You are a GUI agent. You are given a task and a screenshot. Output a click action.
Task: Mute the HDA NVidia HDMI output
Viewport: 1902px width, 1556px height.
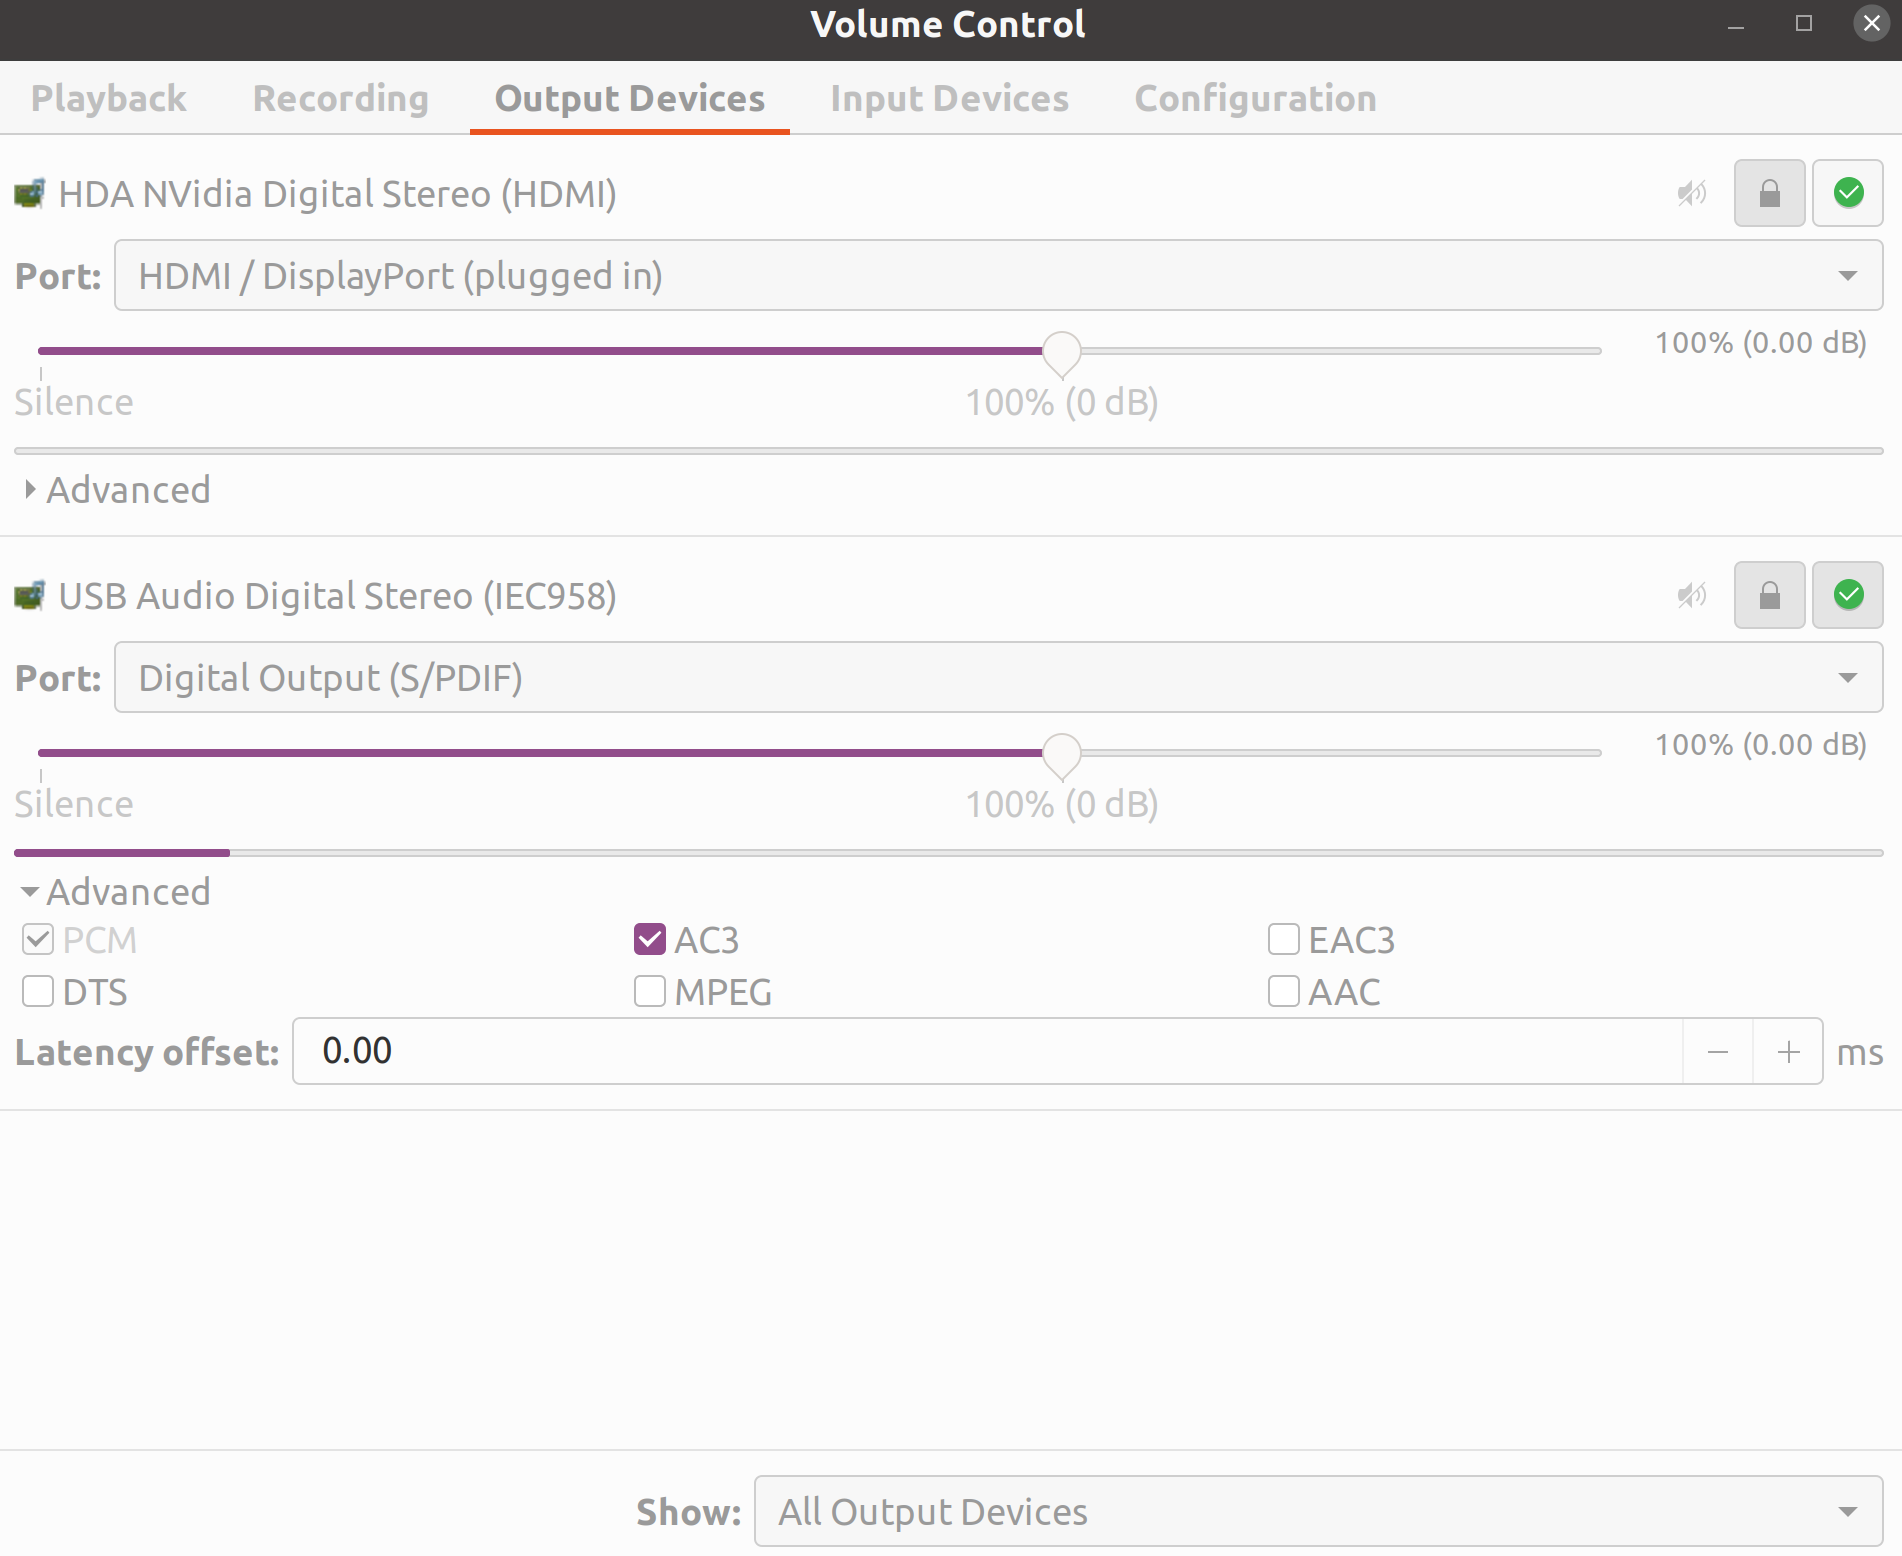(1691, 193)
